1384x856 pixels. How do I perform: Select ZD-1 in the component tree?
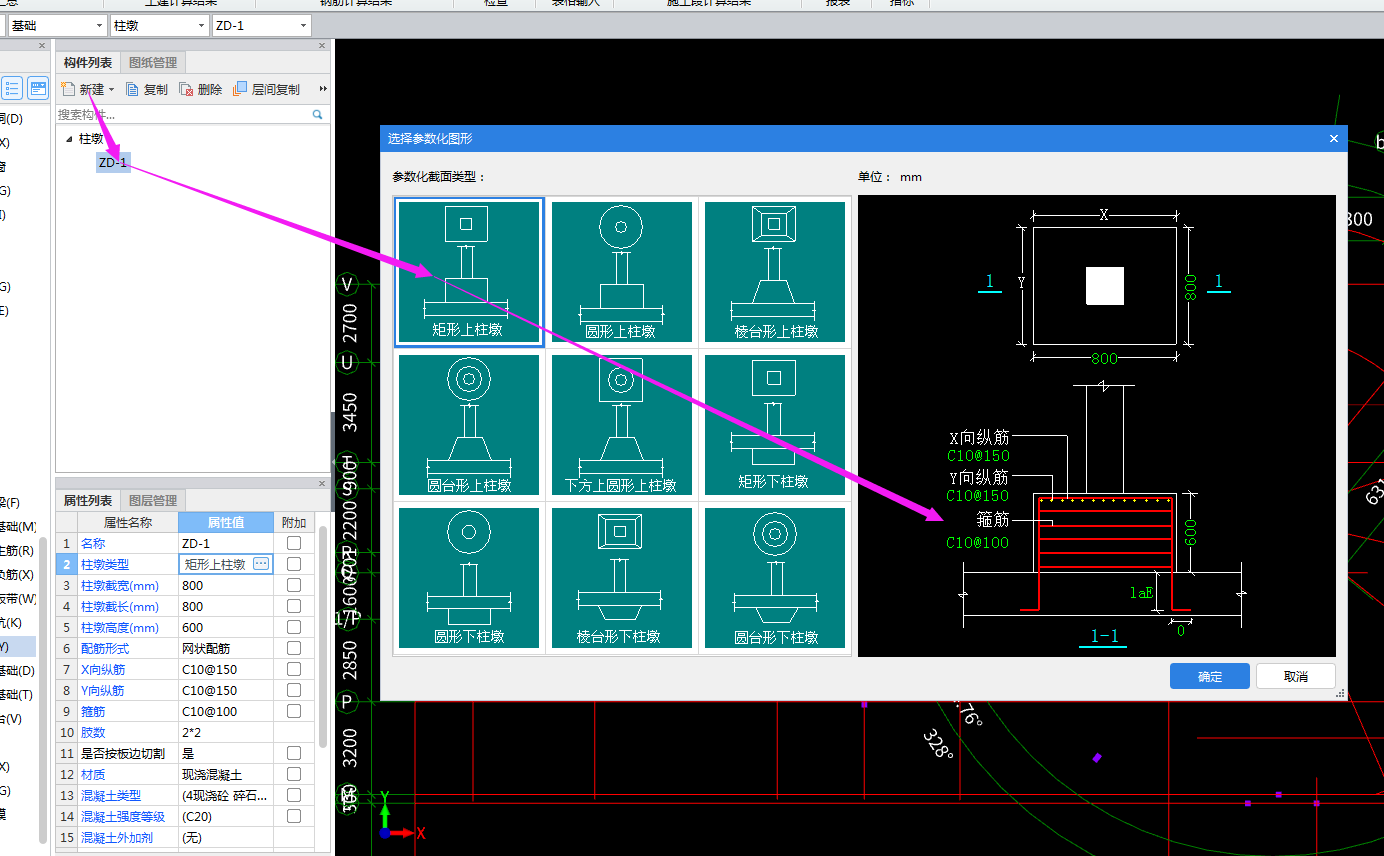point(113,162)
